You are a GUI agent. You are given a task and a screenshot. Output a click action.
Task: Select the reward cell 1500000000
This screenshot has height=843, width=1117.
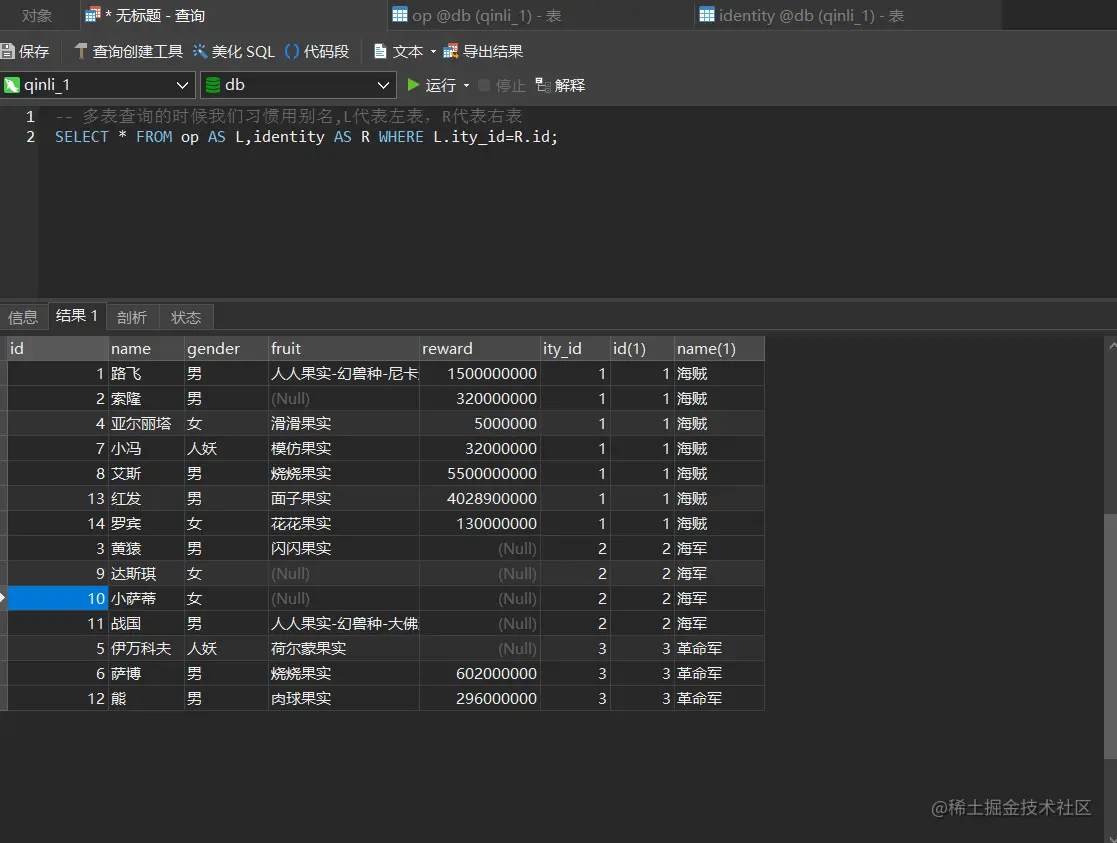(479, 373)
